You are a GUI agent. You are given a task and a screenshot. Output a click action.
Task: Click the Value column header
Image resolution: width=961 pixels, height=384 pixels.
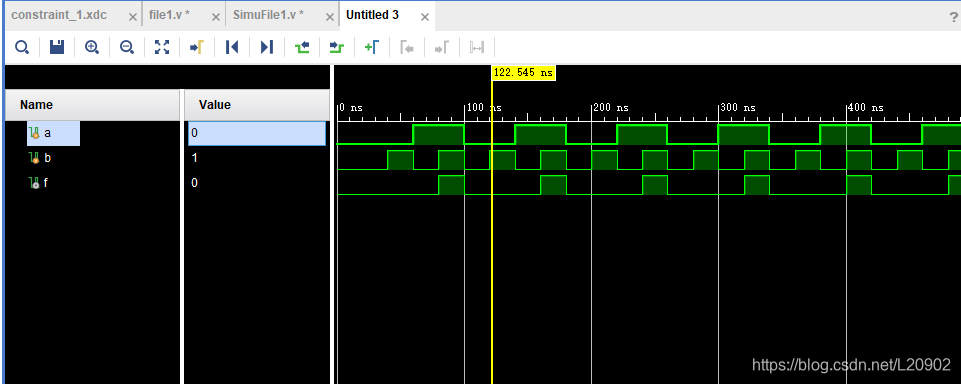[x=257, y=105]
